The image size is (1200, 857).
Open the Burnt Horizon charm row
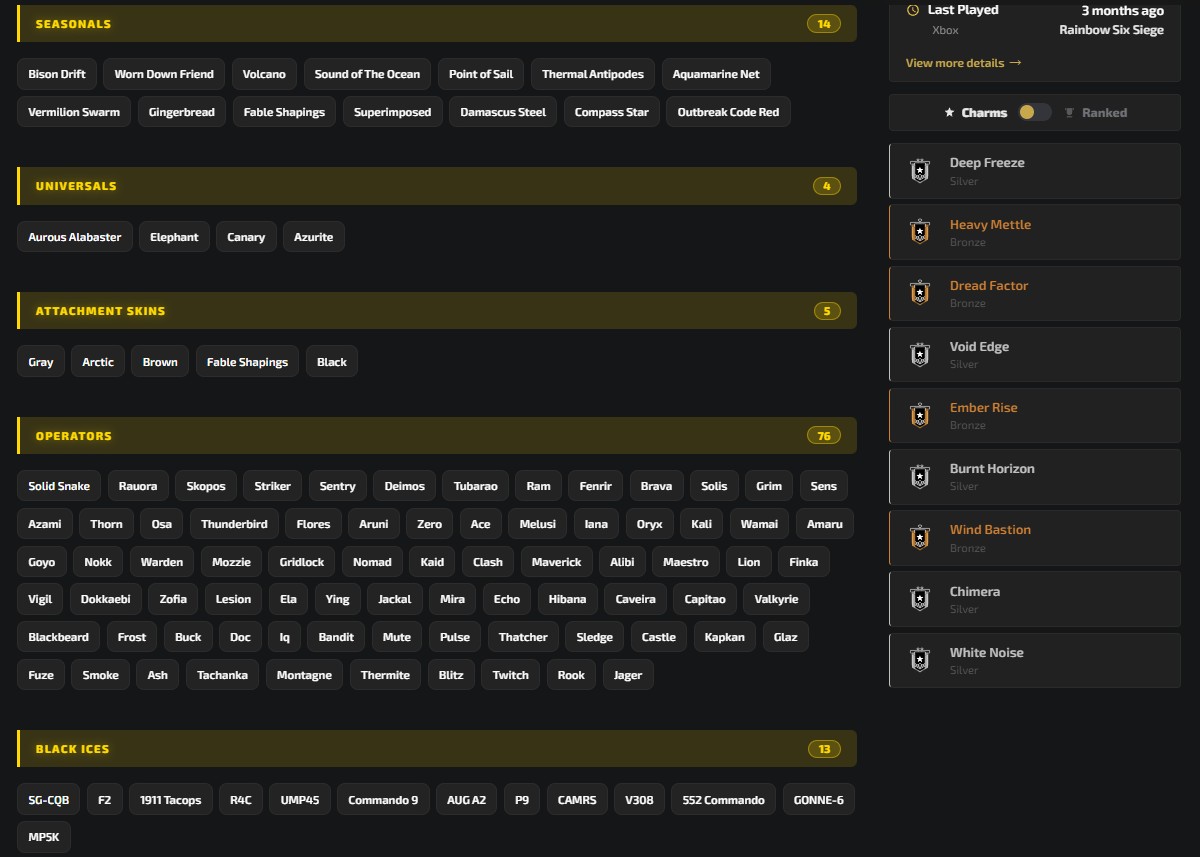point(1035,477)
